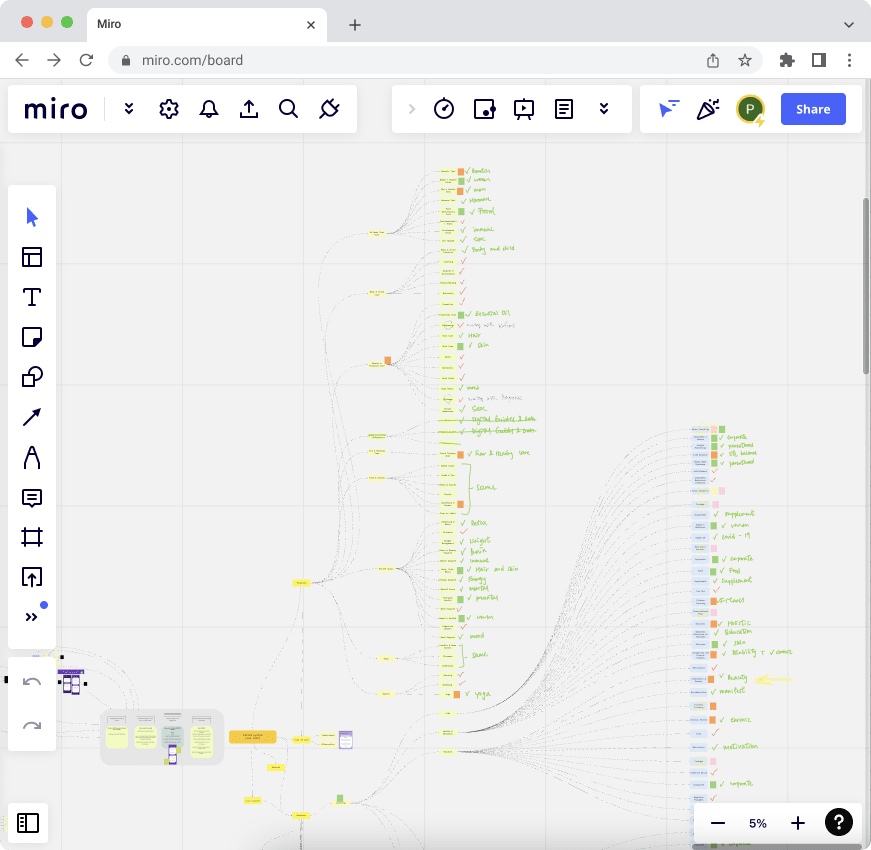Select the Miro browser tab
The height and width of the screenshot is (850, 871).
coord(207,24)
